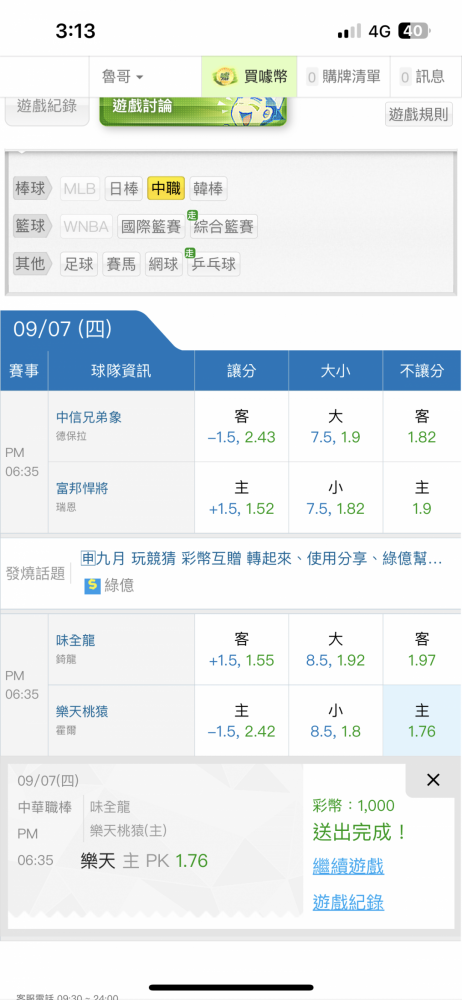Select the 網球 tab
The image size is (462, 1000).
164,264
